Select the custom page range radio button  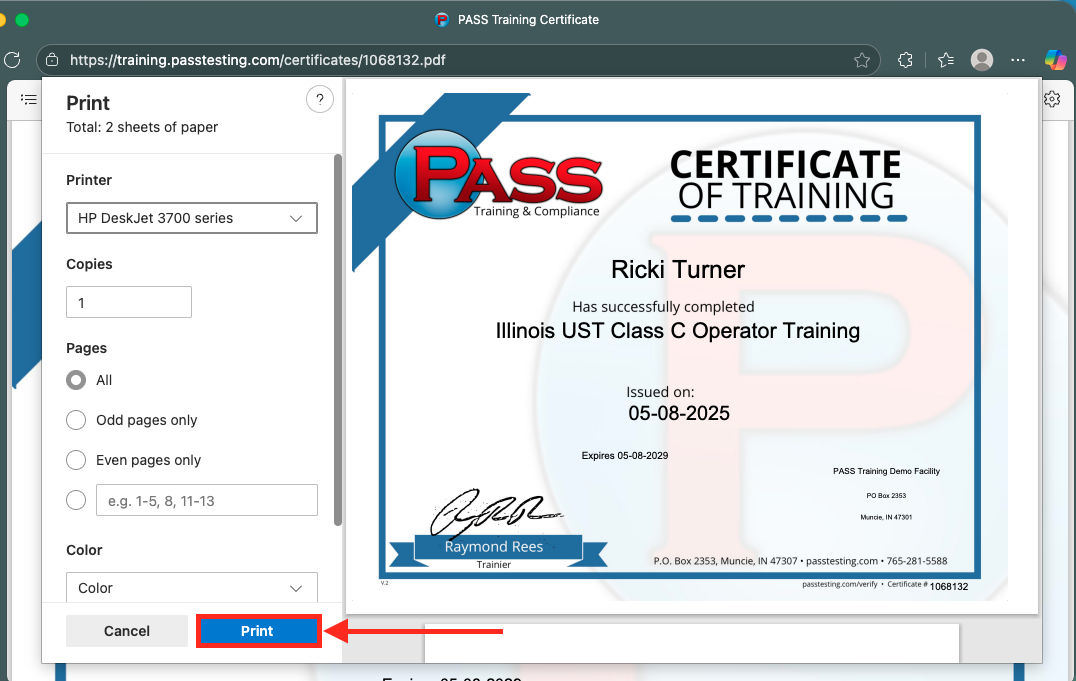(x=76, y=500)
